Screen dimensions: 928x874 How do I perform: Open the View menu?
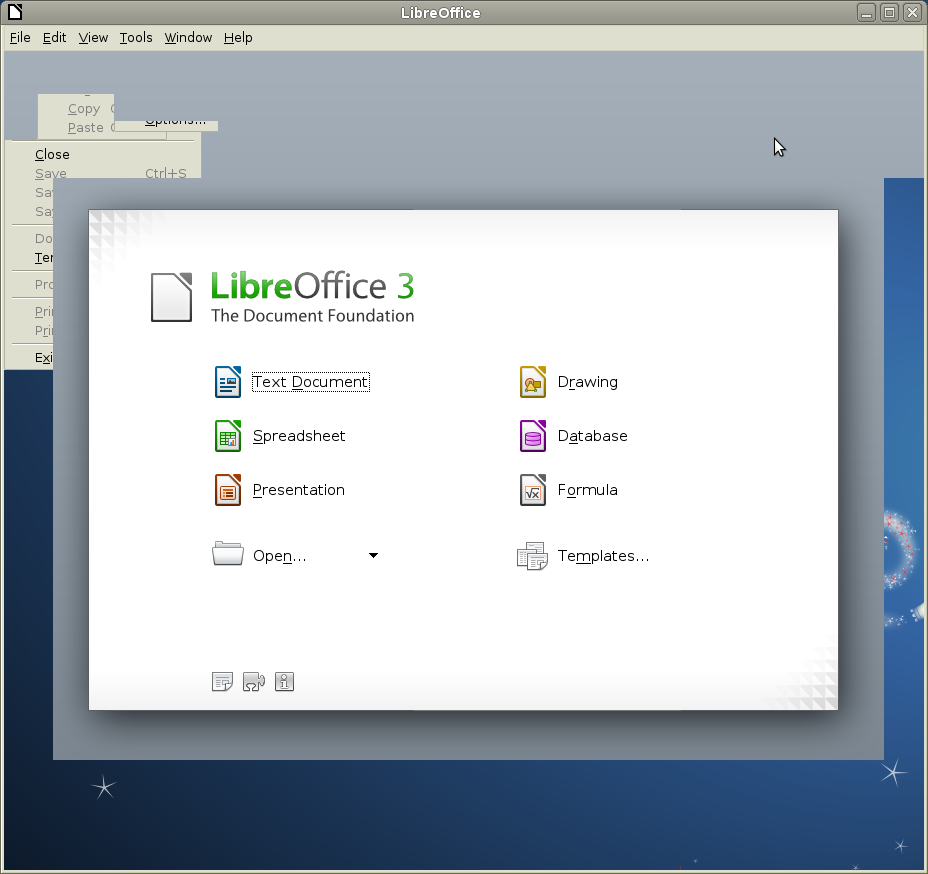pyautogui.click(x=93, y=37)
